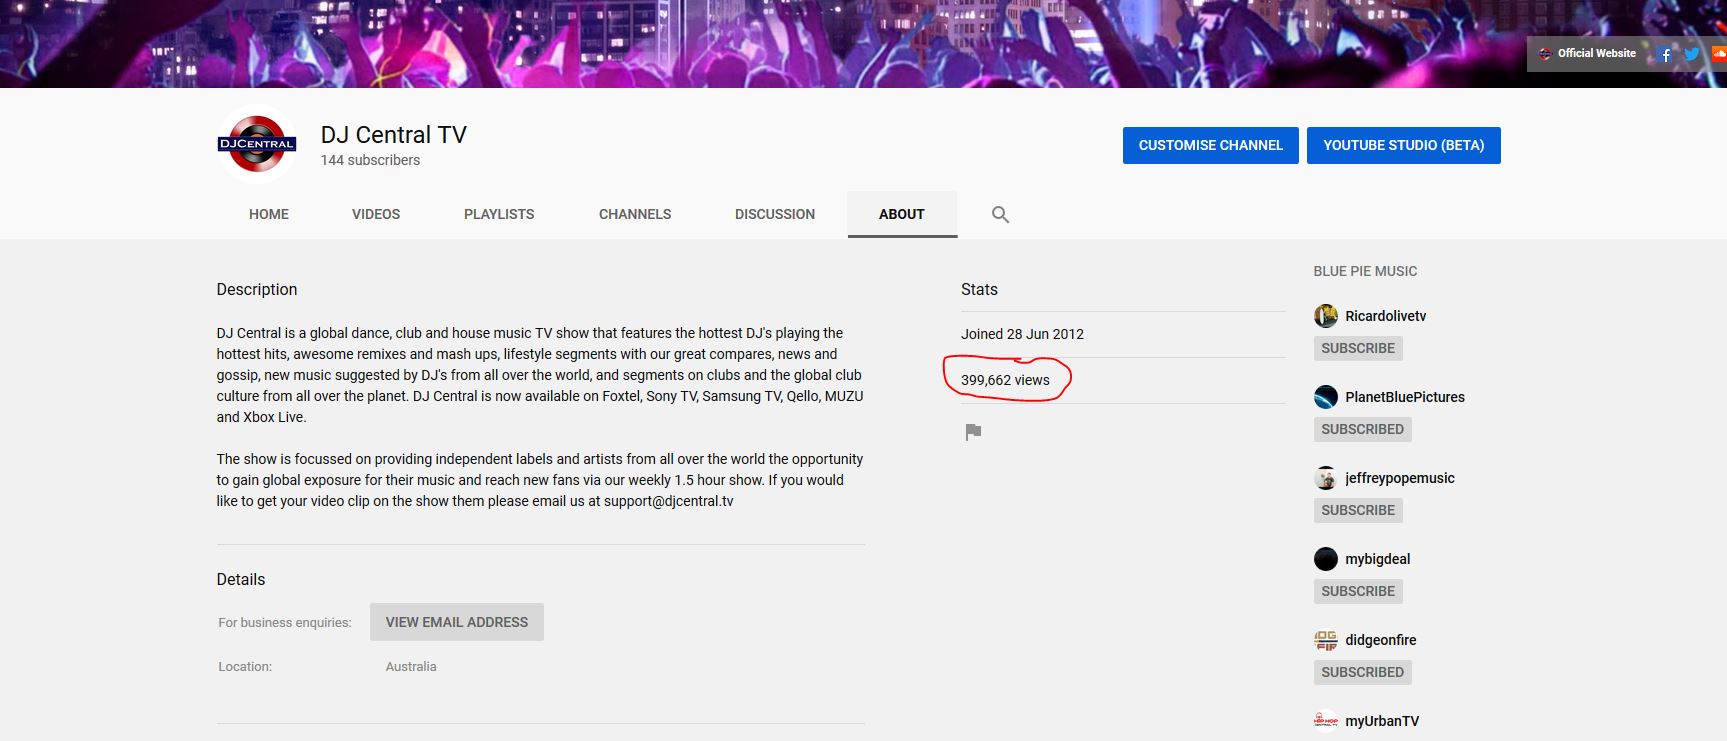Click Subscribed button under PlanetBluePictures
Screen dimensions: 1727x741
(x=1363, y=429)
